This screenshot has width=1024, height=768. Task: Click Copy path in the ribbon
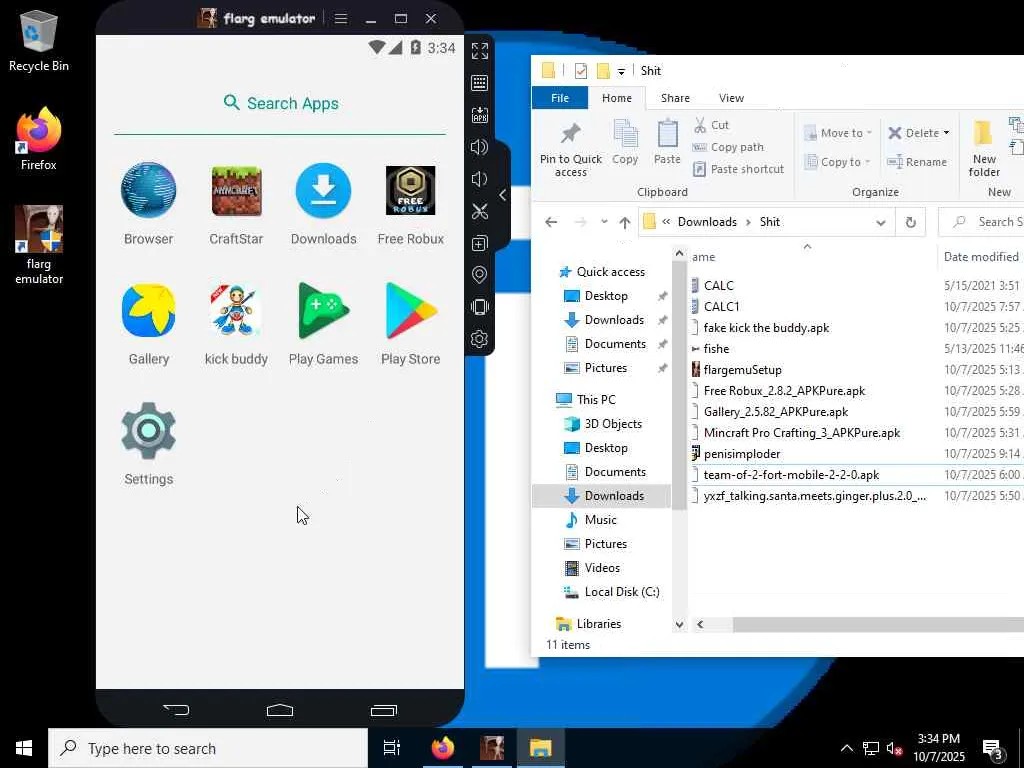click(x=728, y=147)
